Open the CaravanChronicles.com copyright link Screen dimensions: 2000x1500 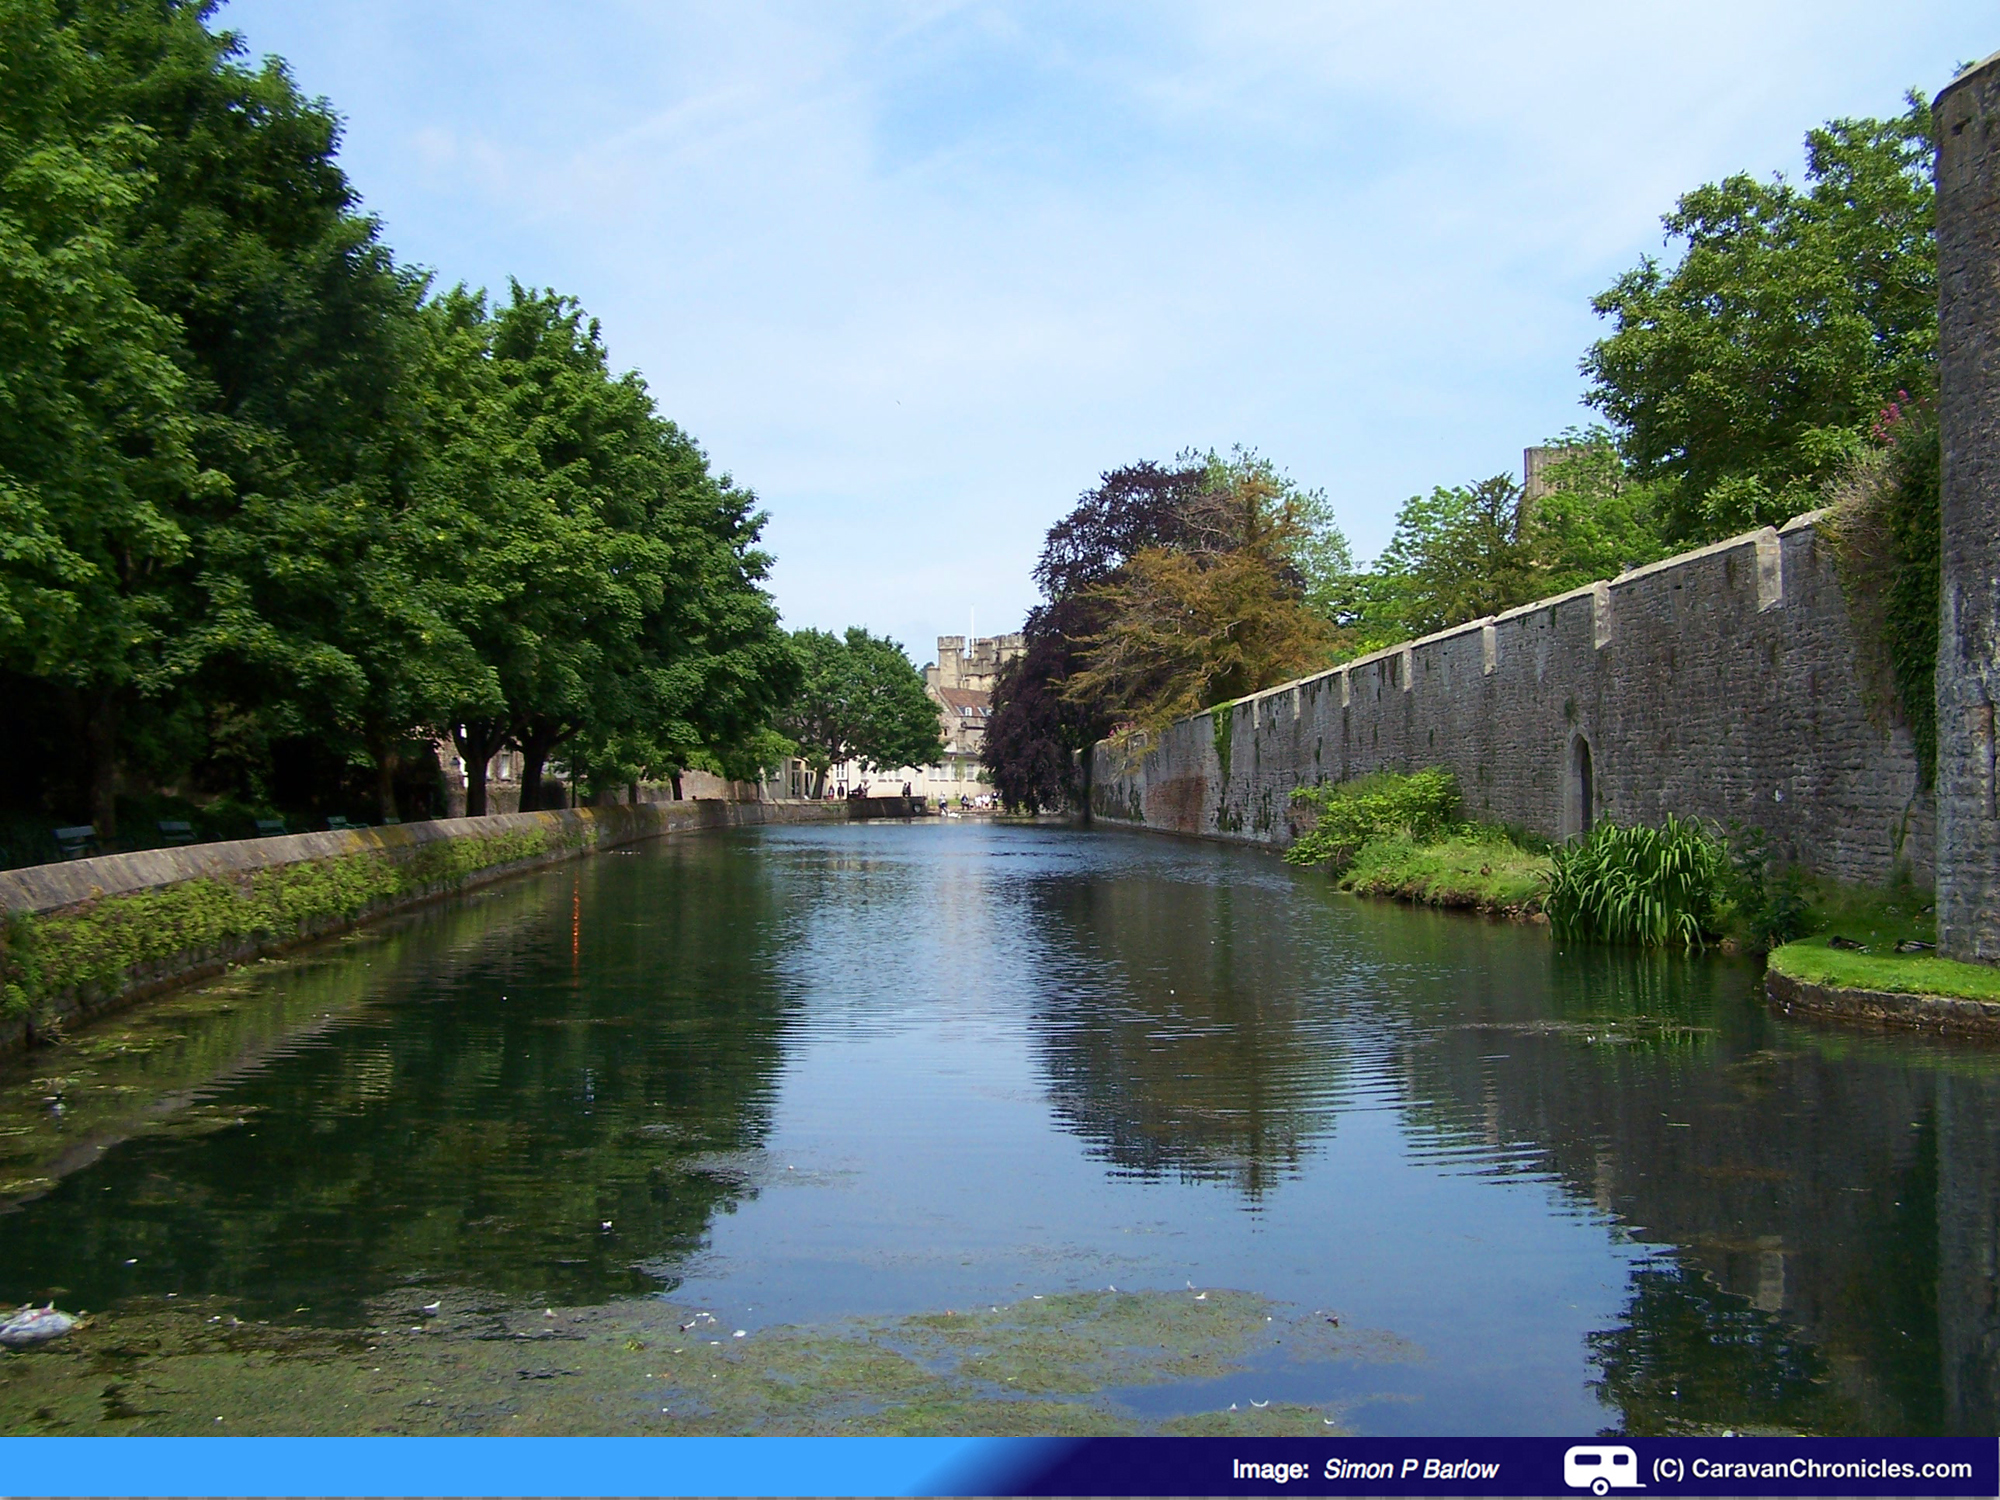click(x=1811, y=1469)
